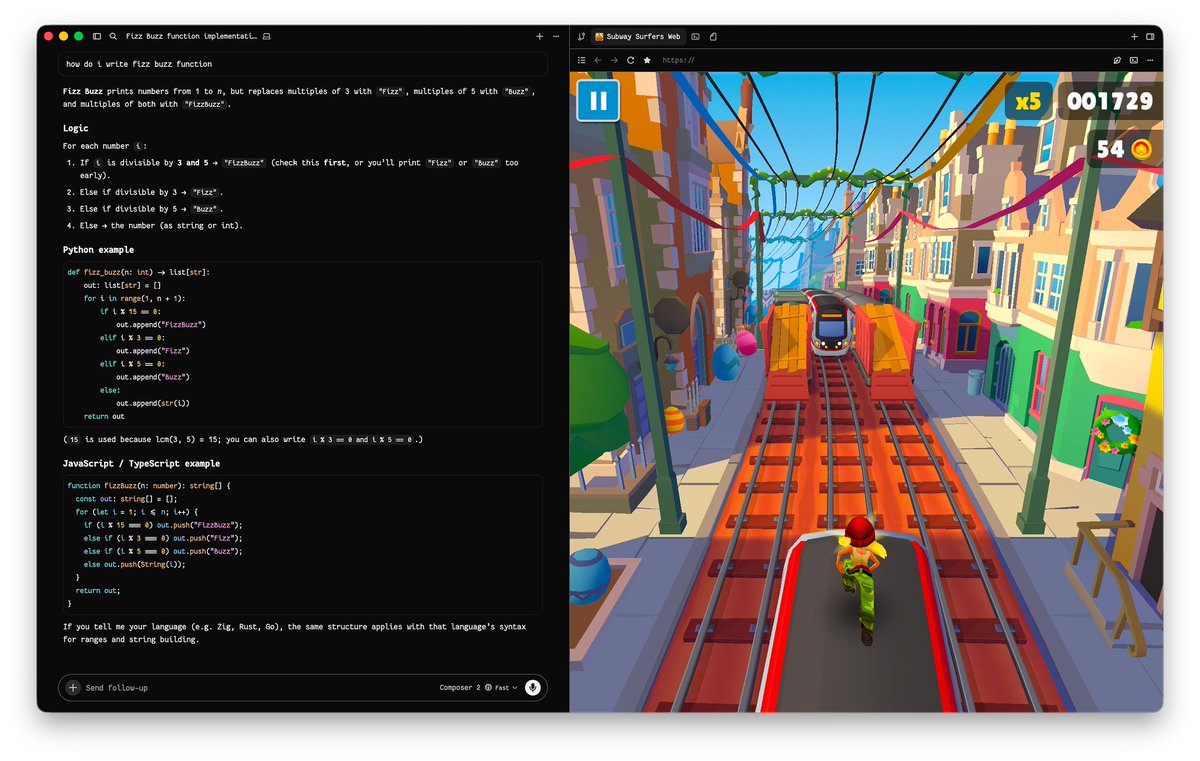Viewport: 1200px width, 761px height.
Task: Click 'const out: string[] = [];' code line
Action: pyautogui.click(x=126, y=499)
